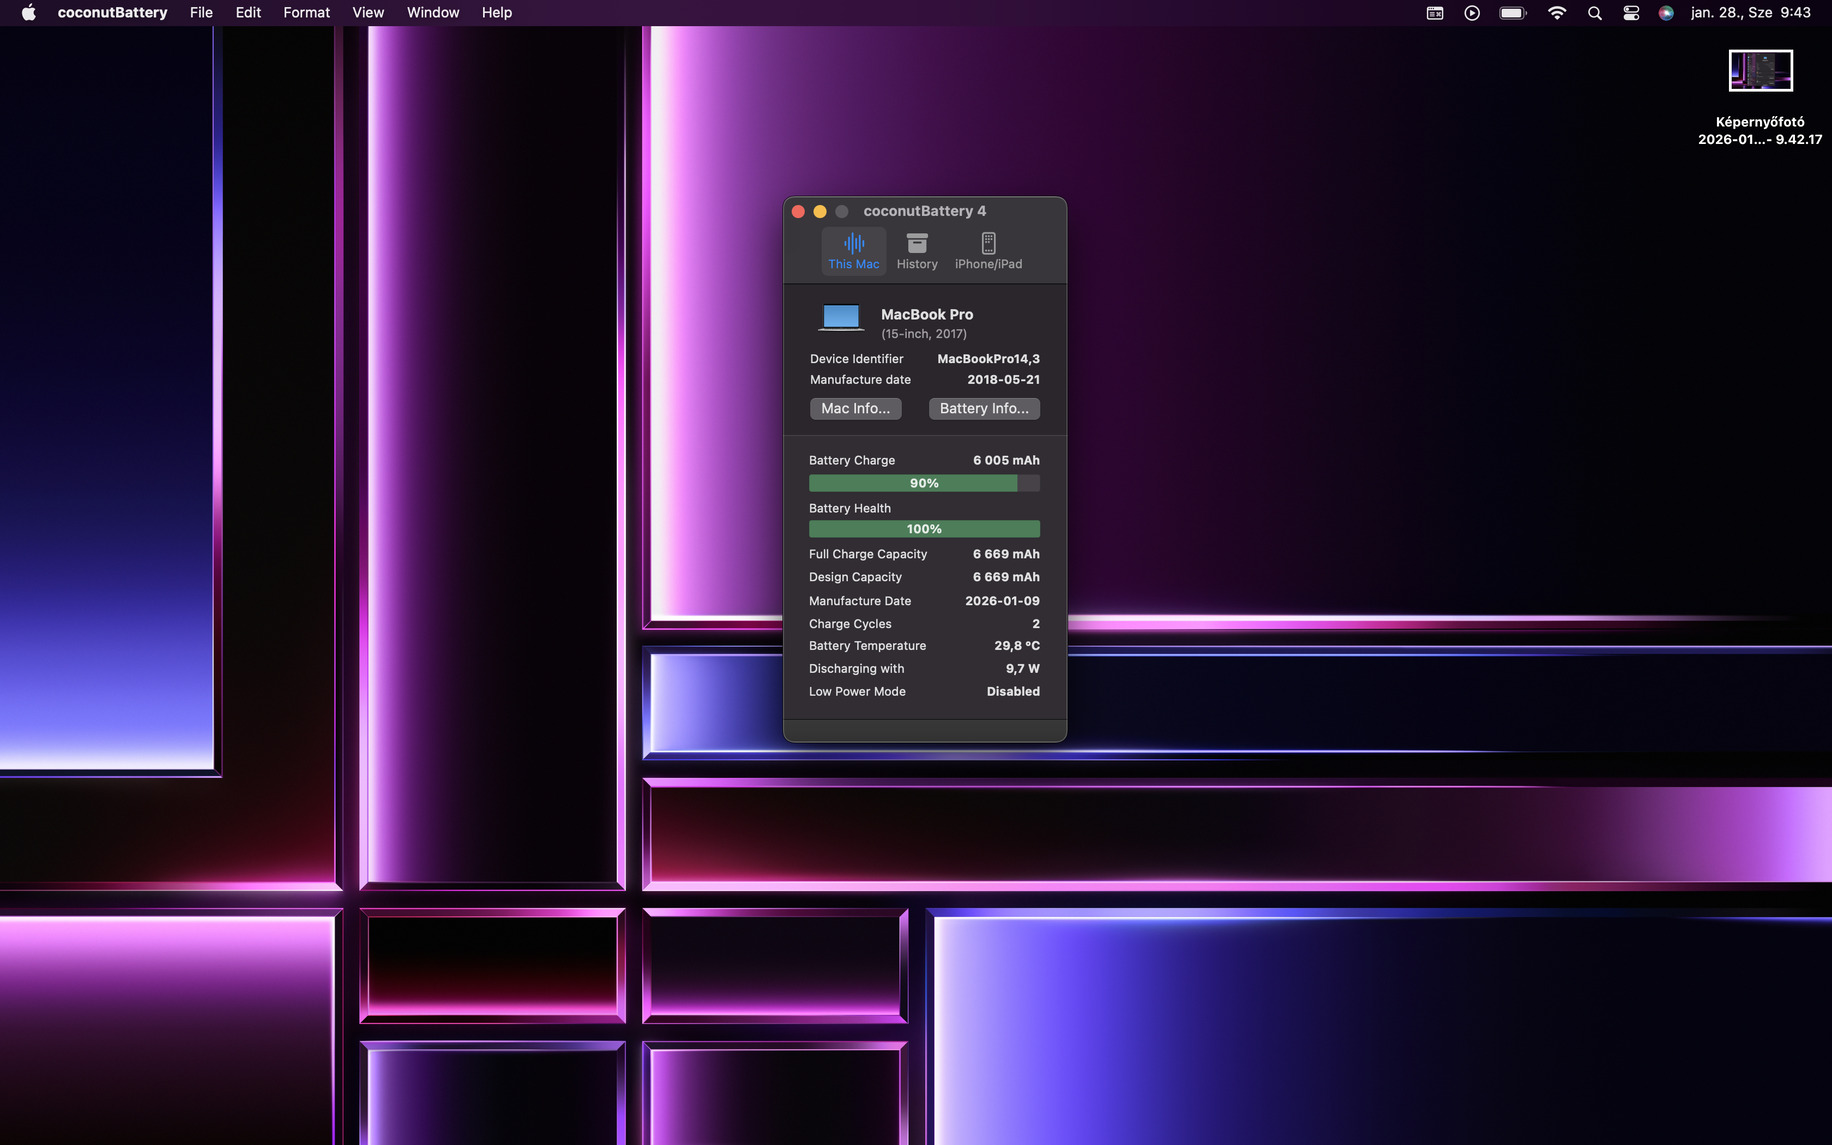Open the Apple menu
The height and width of the screenshot is (1145, 1832).
coord(28,13)
